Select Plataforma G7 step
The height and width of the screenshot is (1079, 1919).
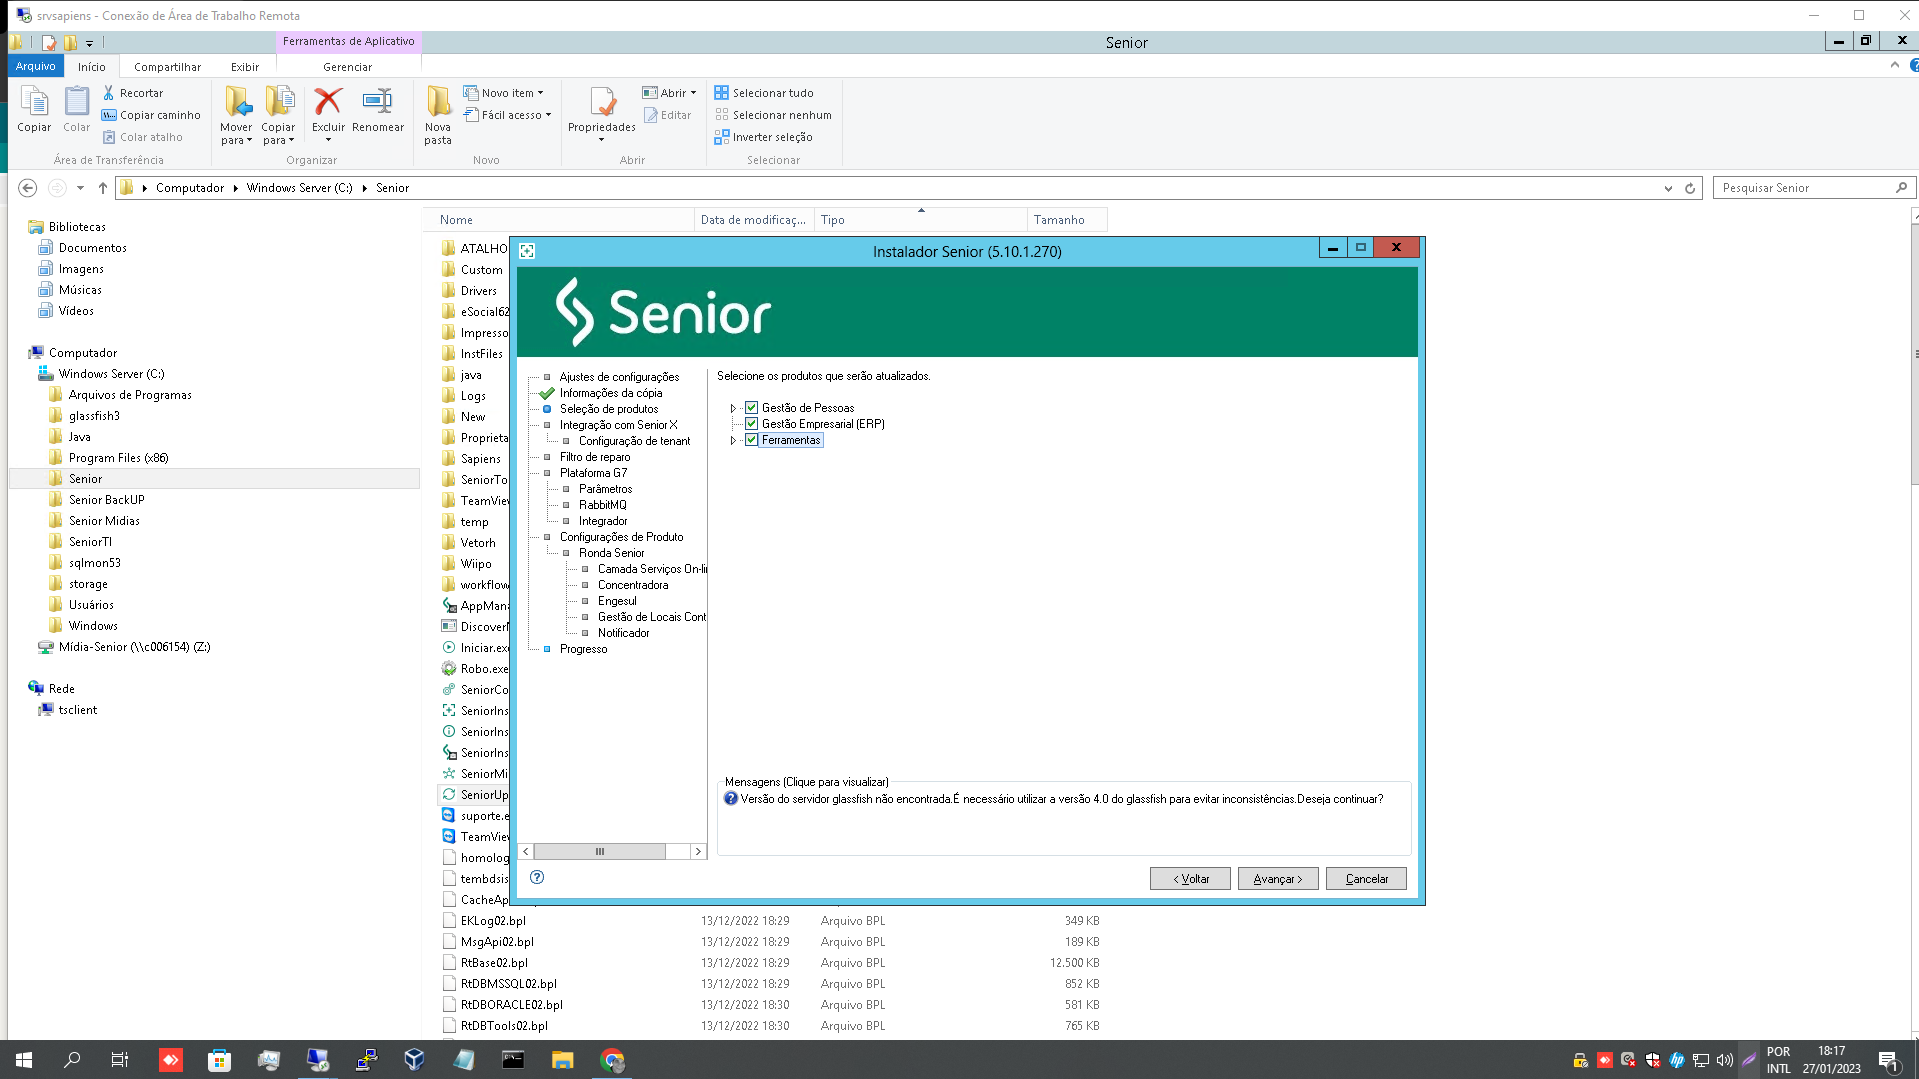point(593,473)
